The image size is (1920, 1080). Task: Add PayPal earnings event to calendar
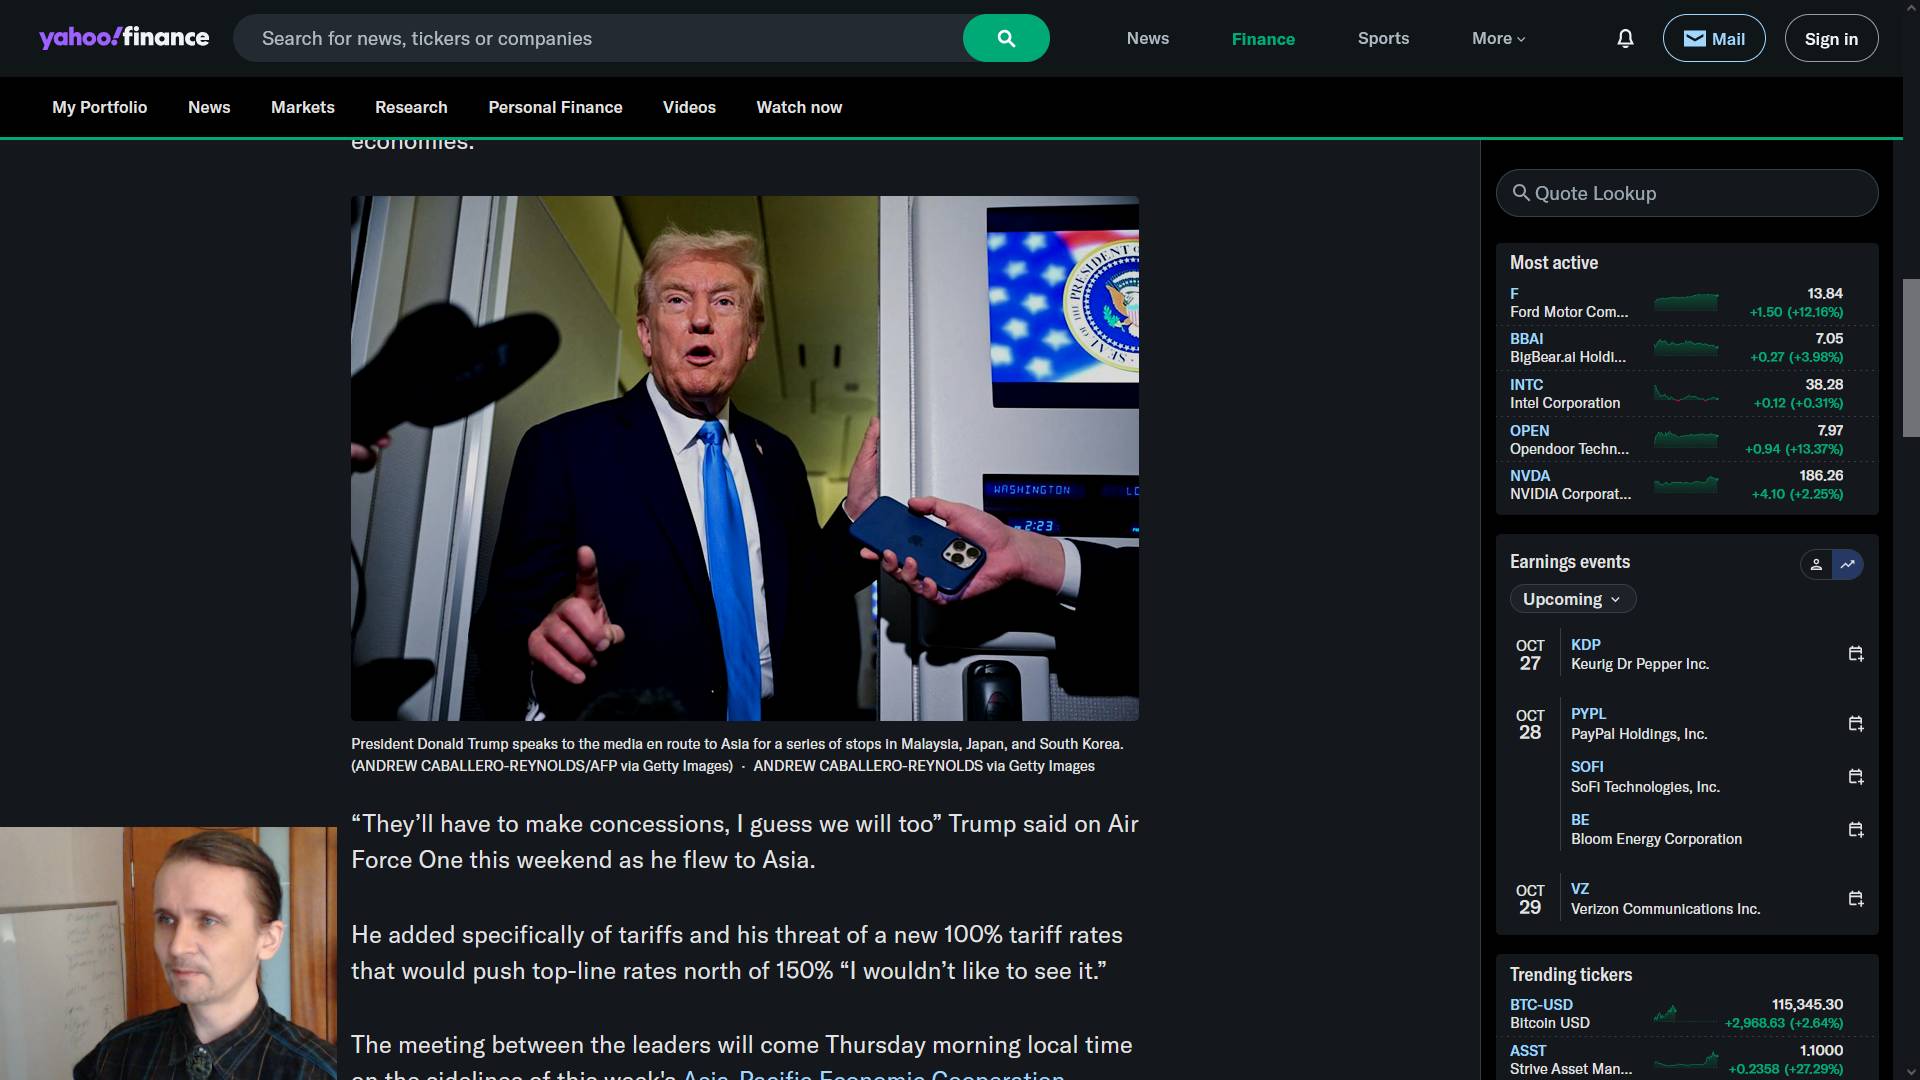pyautogui.click(x=1855, y=724)
